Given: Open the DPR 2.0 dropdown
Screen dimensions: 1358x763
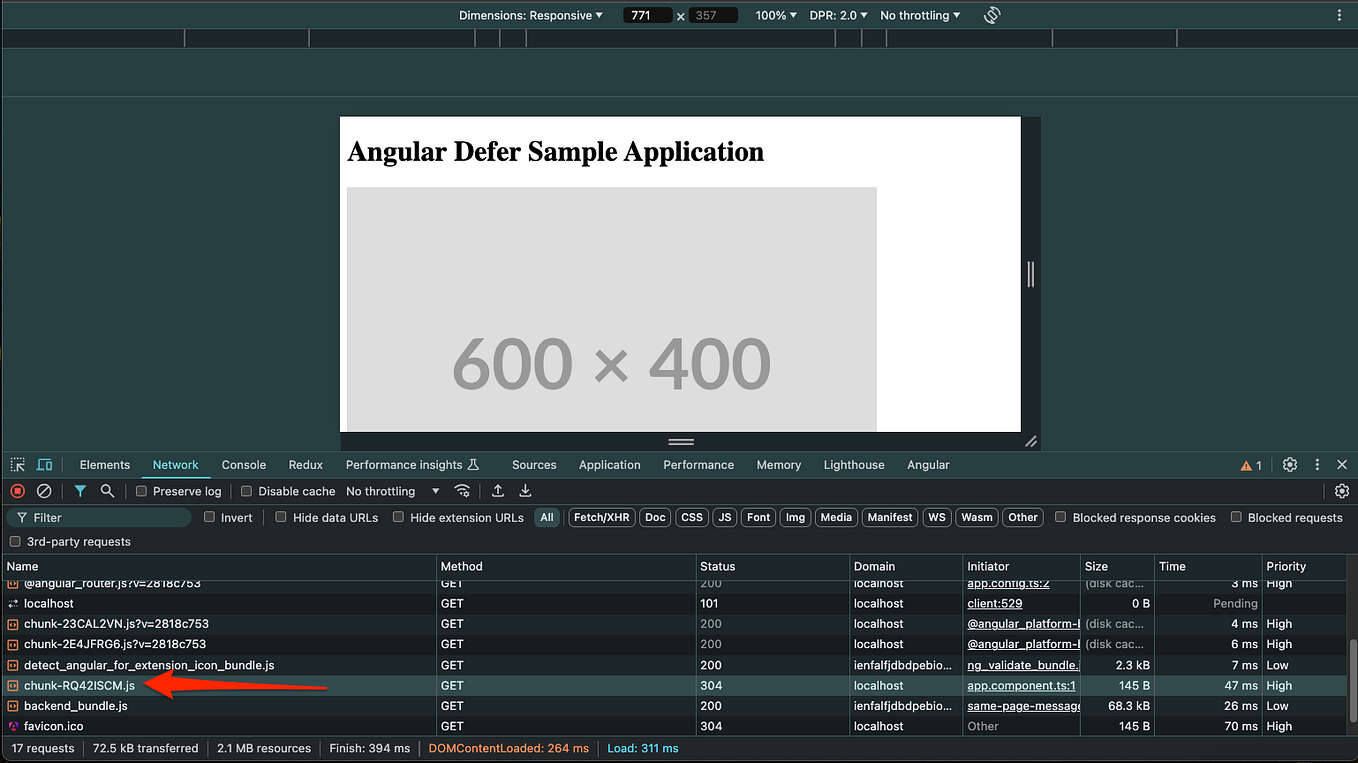Looking at the screenshot, I should click(x=838, y=14).
